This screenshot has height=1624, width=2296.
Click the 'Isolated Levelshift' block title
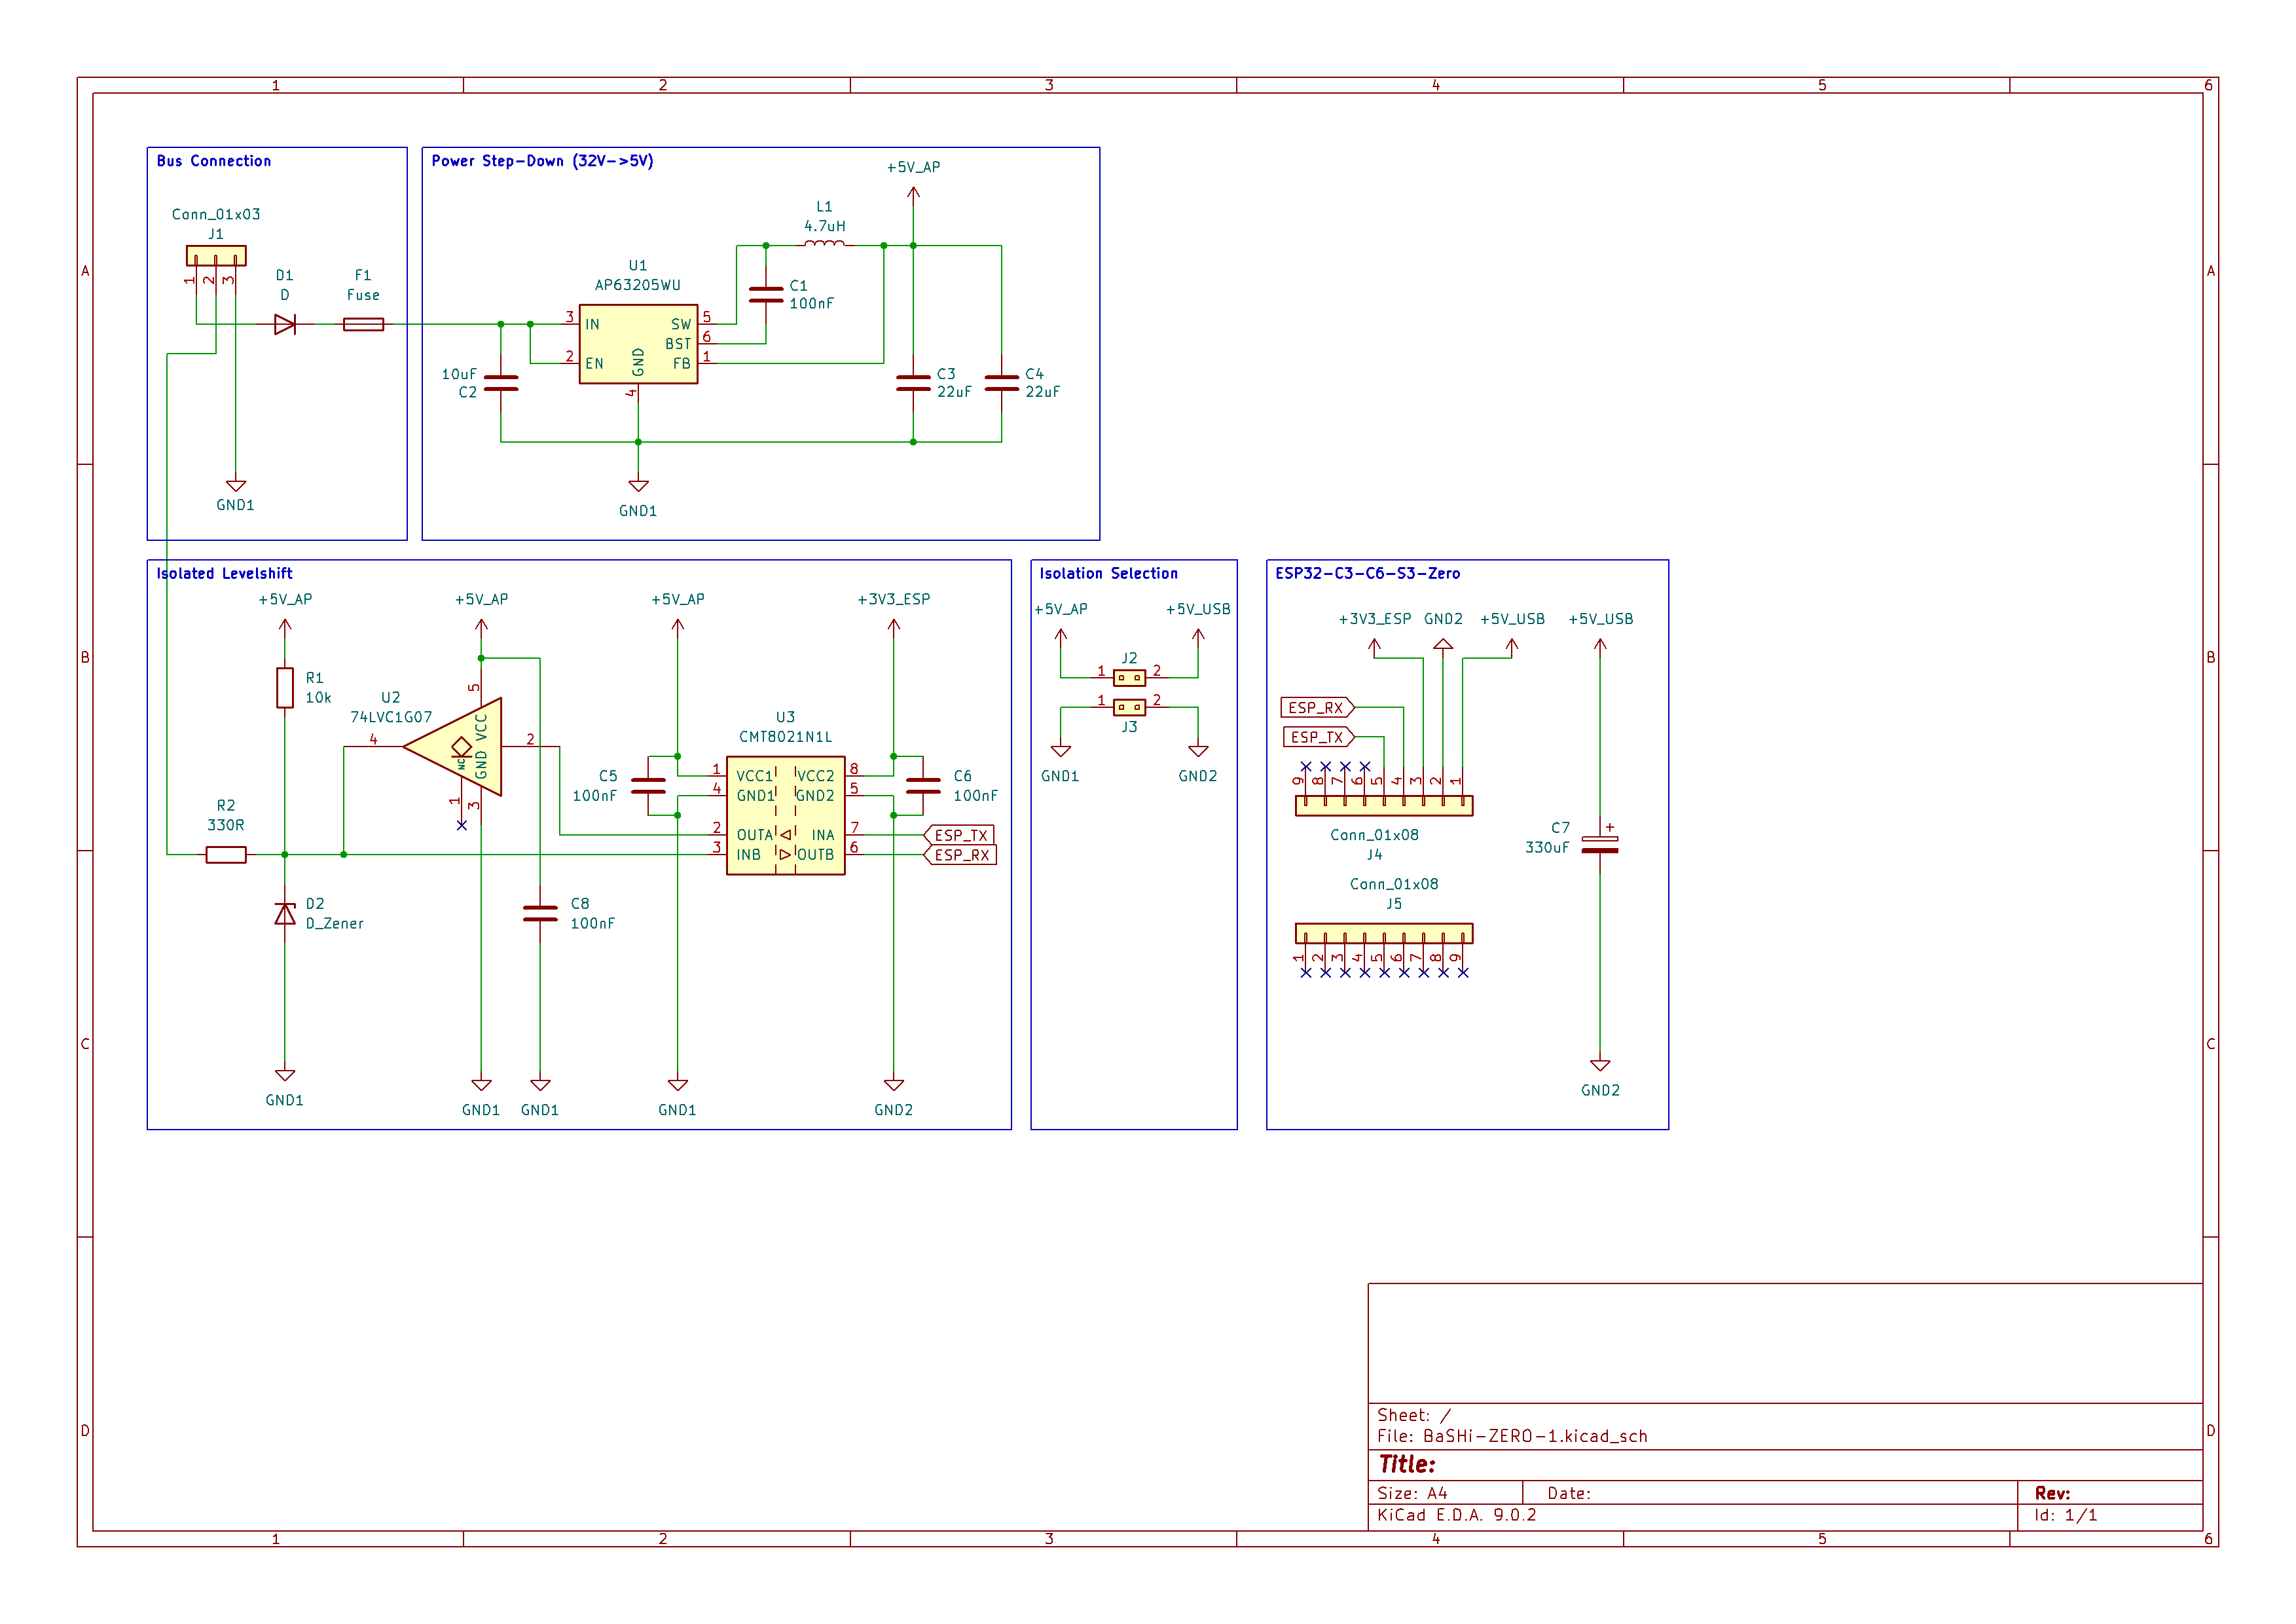pyautogui.click(x=224, y=574)
